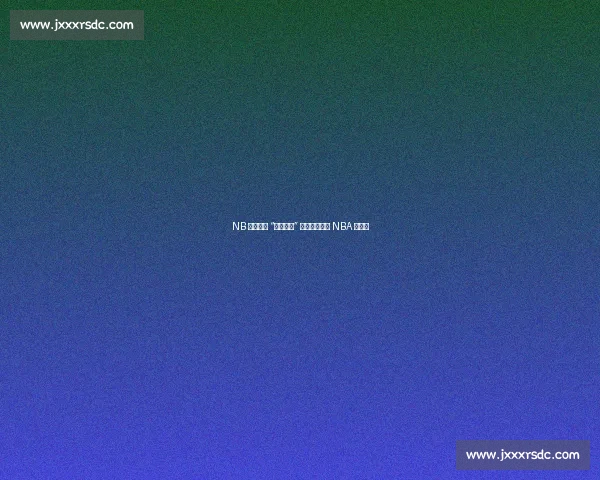Click the placeholder characters after "NBA"
This screenshot has width=600, height=480.
tap(362, 226)
